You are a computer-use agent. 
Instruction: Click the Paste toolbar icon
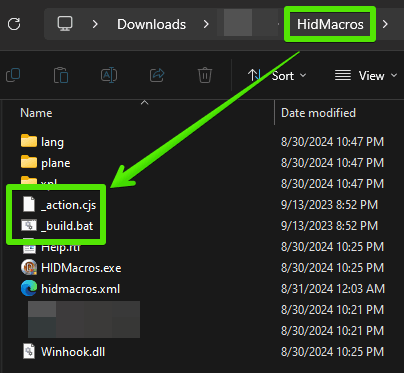[61, 75]
